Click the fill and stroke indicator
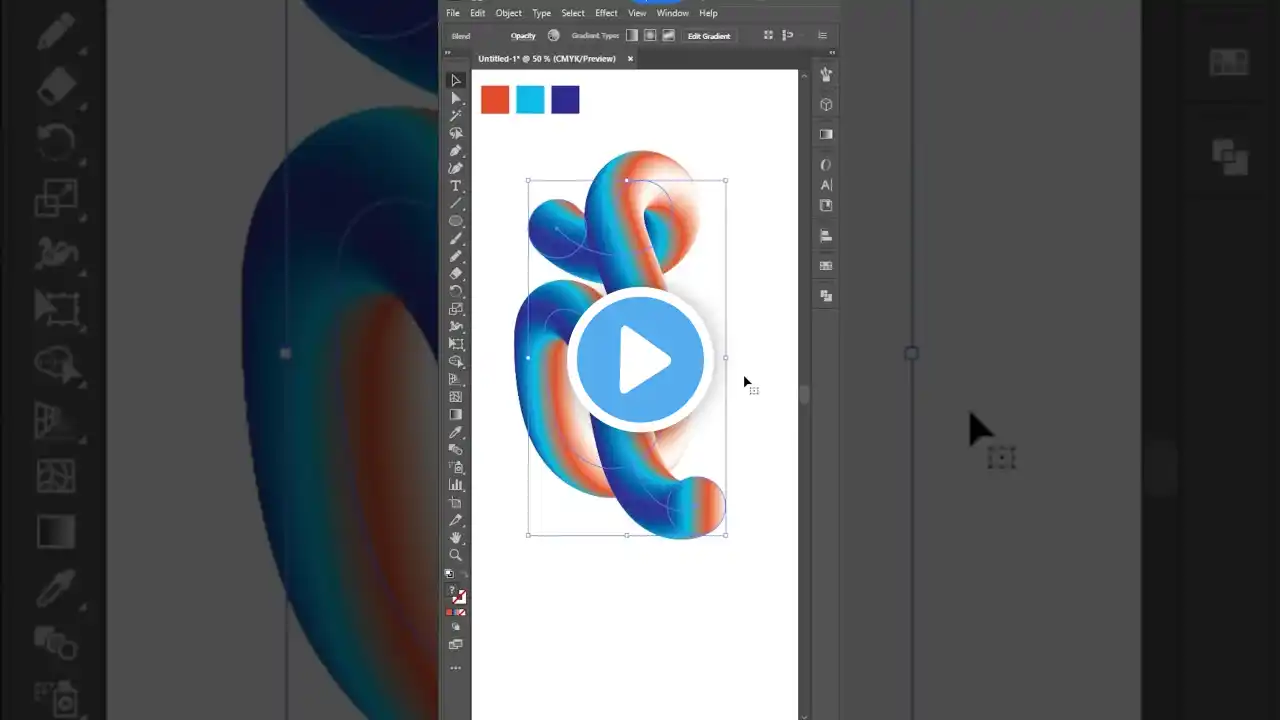This screenshot has width=1280, height=720. 458,596
